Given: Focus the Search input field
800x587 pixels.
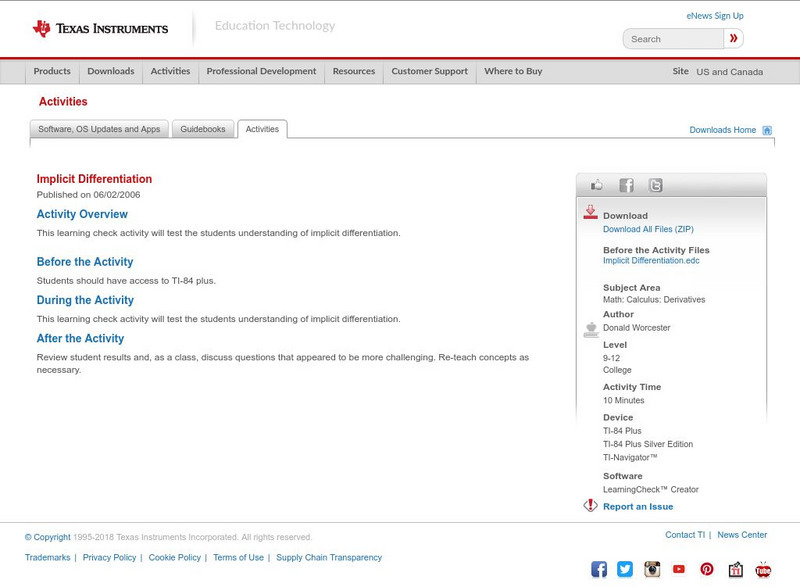Looking at the screenshot, I should [x=673, y=39].
